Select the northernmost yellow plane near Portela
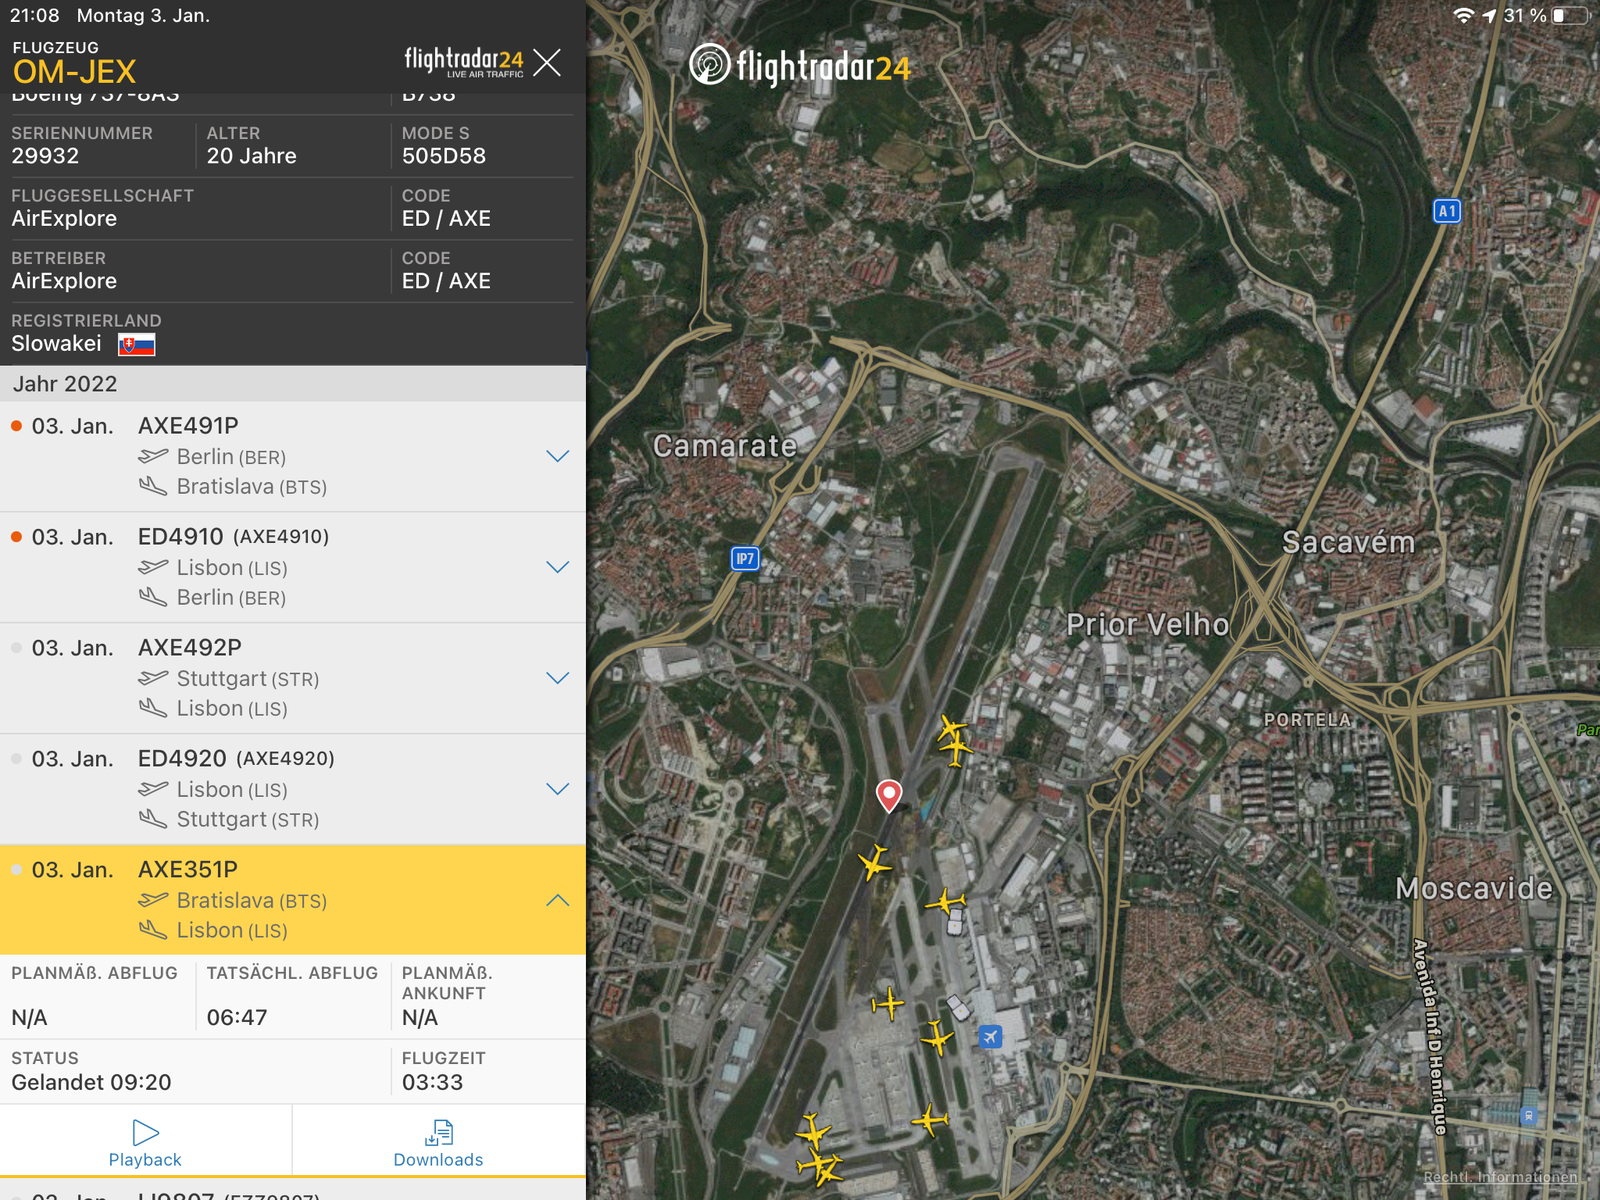Image resolution: width=1600 pixels, height=1200 pixels. [x=951, y=729]
